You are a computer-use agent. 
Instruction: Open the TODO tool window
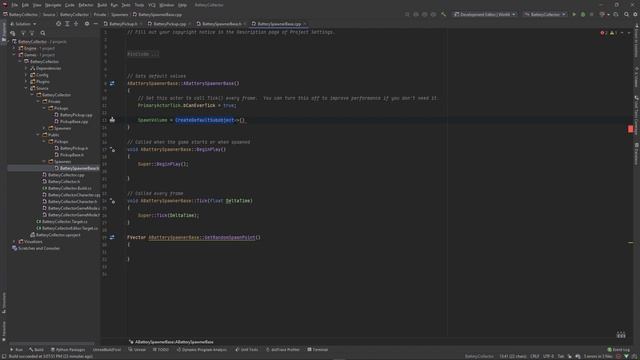161,350
